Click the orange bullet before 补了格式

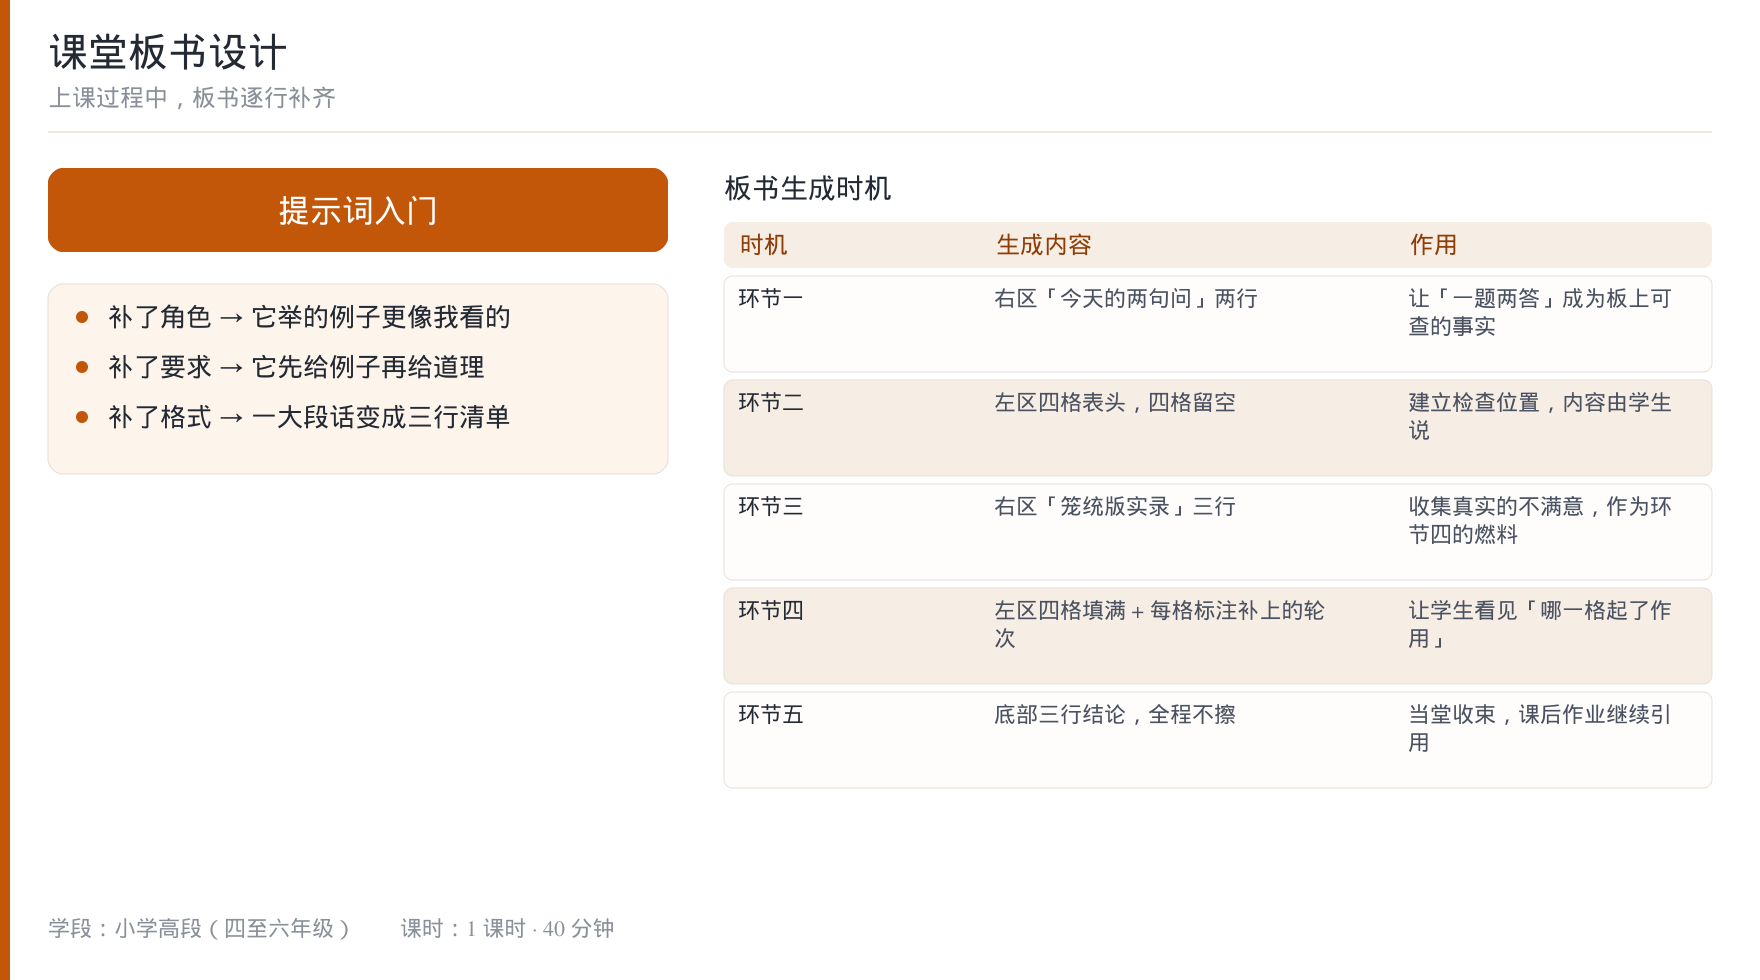point(82,417)
